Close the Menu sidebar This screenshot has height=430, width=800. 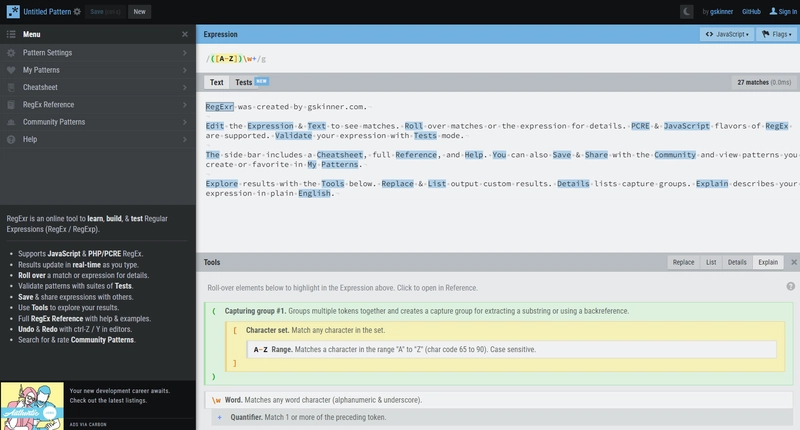pyautogui.click(x=185, y=34)
